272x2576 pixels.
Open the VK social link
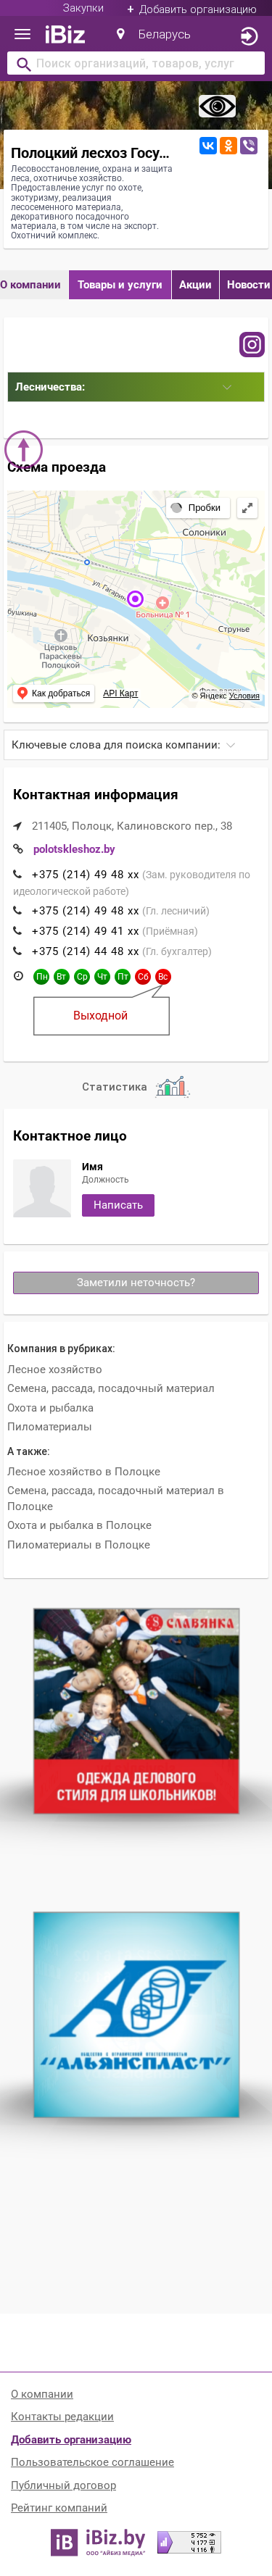[208, 146]
